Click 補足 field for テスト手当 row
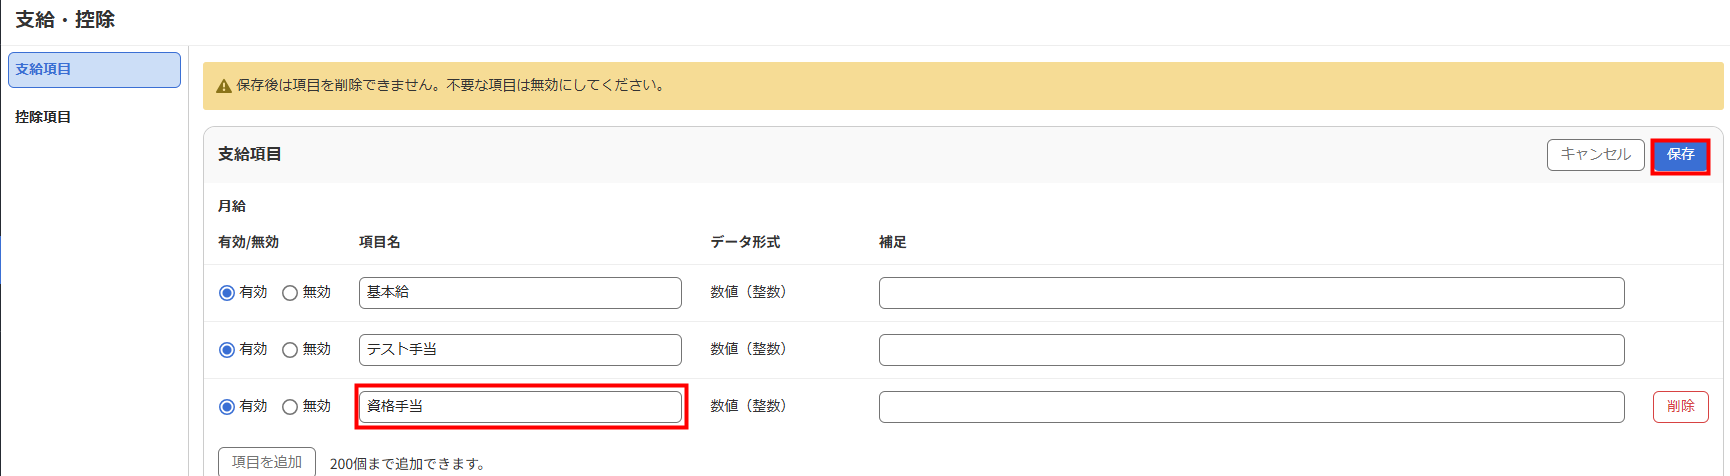Screen dimensions: 1730x476 click(1252, 350)
